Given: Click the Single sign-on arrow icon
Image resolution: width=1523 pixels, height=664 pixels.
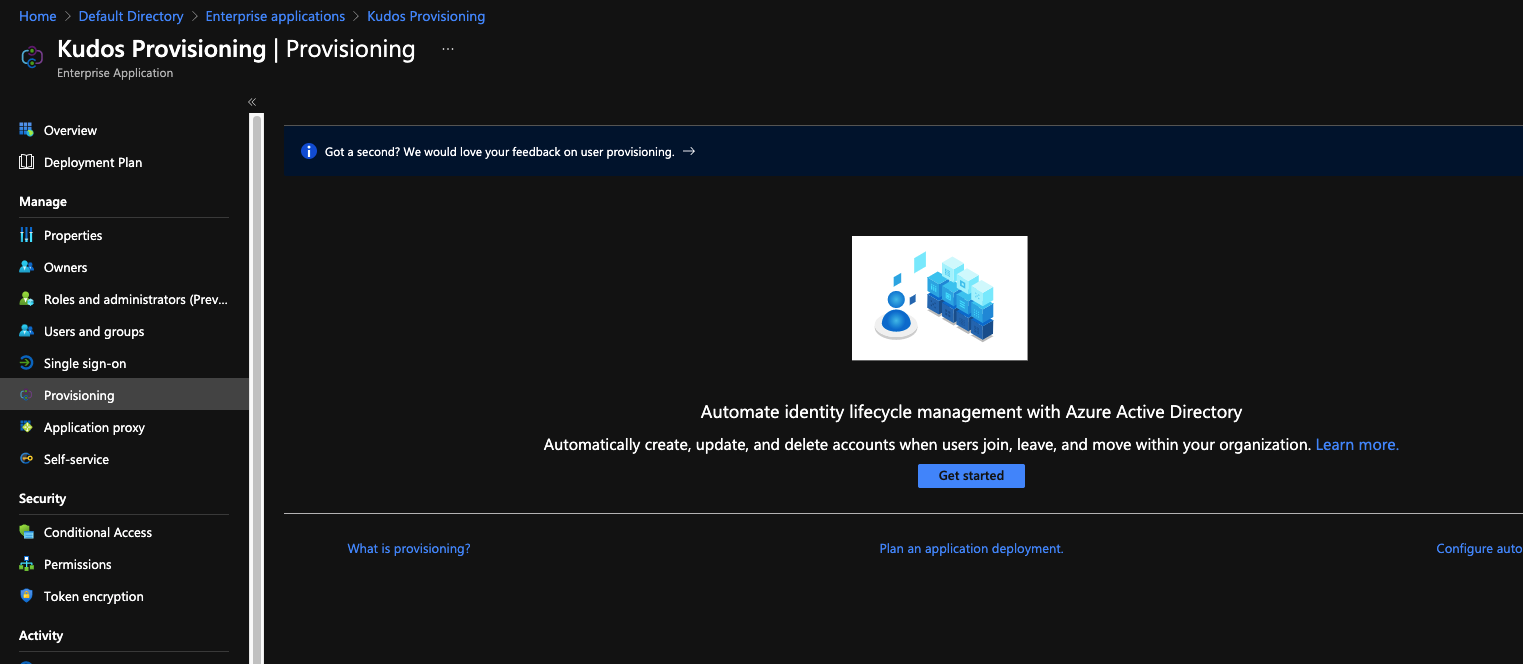Looking at the screenshot, I should coord(26,363).
